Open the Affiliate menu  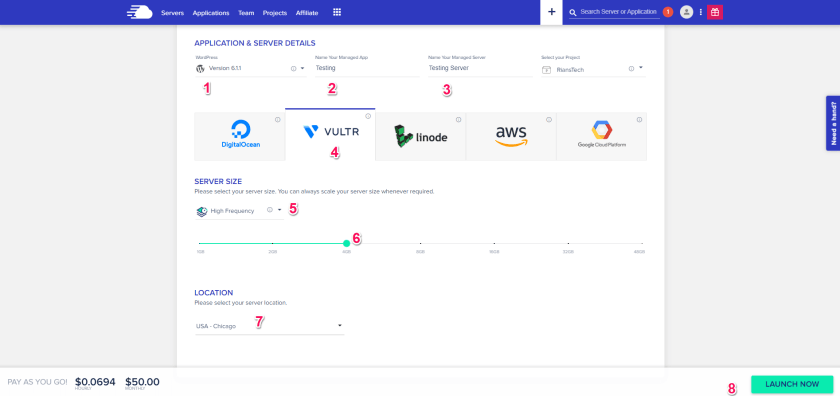pyautogui.click(x=307, y=13)
